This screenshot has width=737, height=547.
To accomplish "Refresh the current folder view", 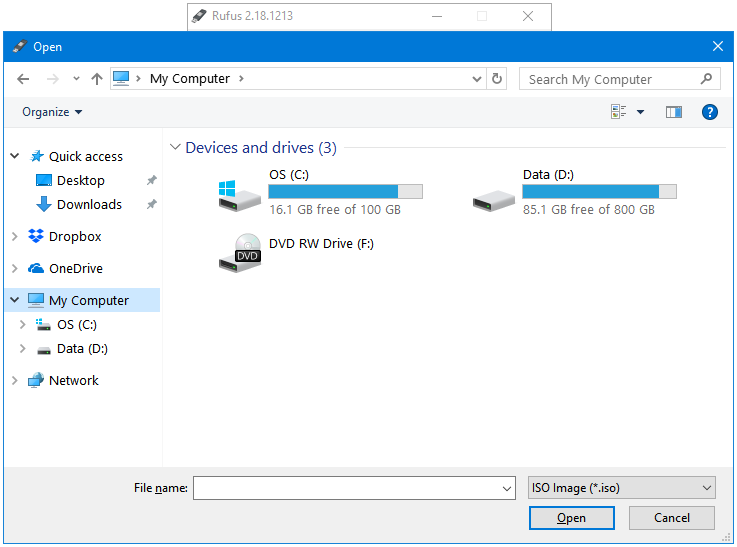I will pyautogui.click(x=498, y=79).
